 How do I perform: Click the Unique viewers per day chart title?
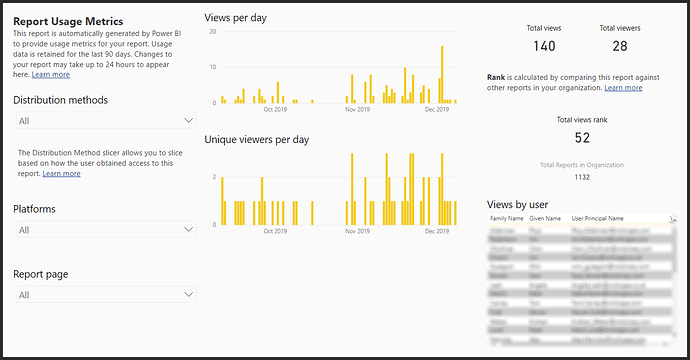(x=257, y=140)
